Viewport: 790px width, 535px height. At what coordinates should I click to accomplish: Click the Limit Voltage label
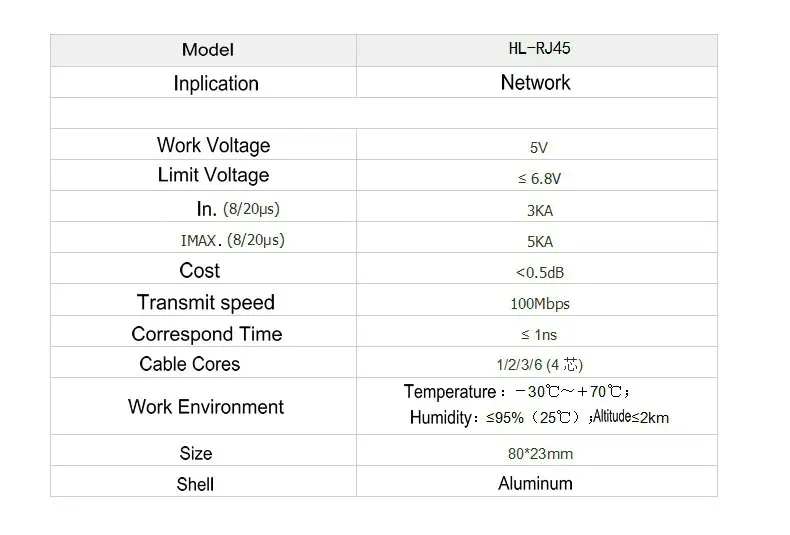(214, 175)
